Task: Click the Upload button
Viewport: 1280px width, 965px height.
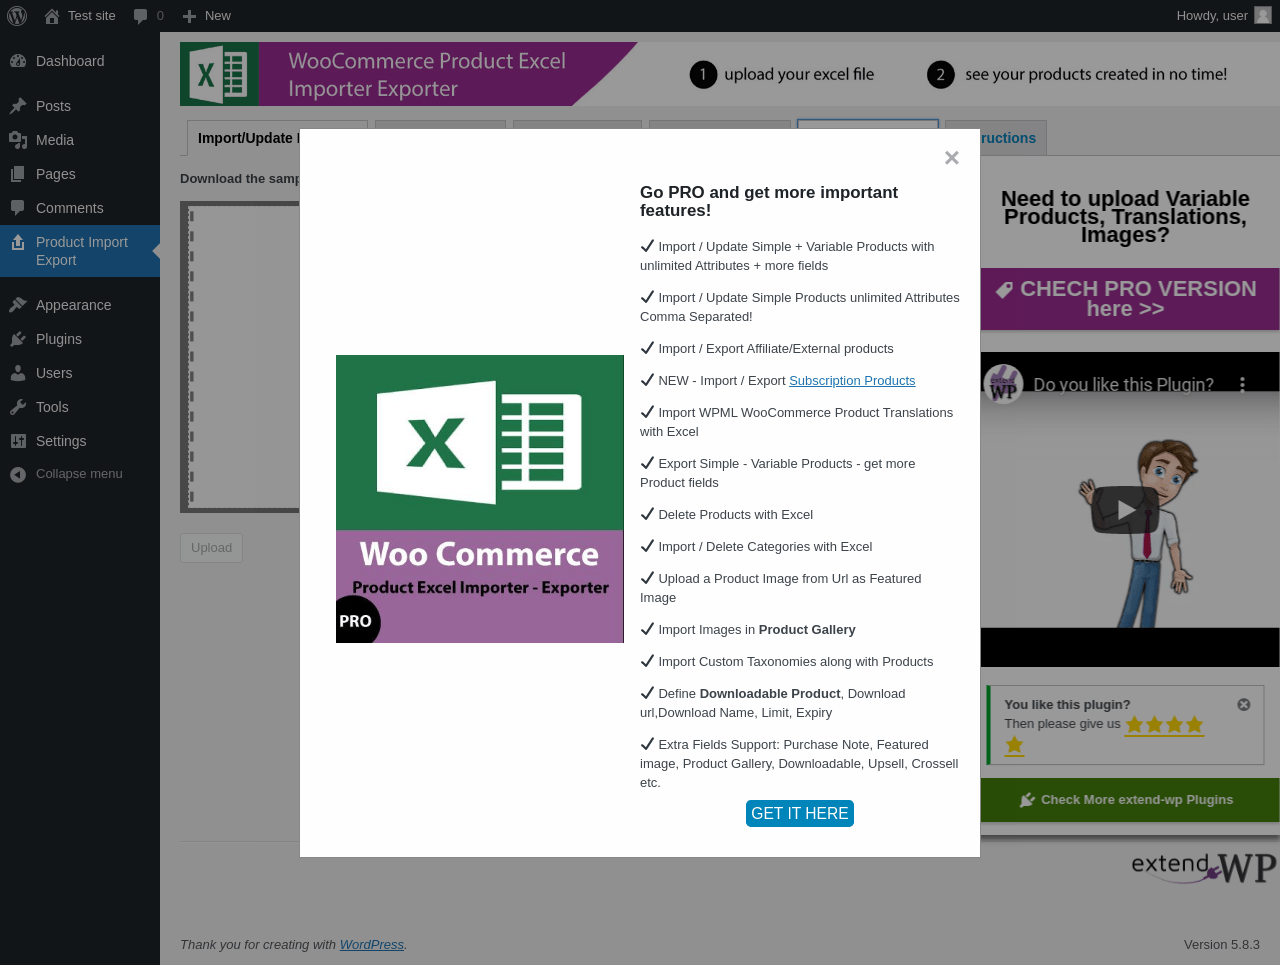Action: click(211, 548)
